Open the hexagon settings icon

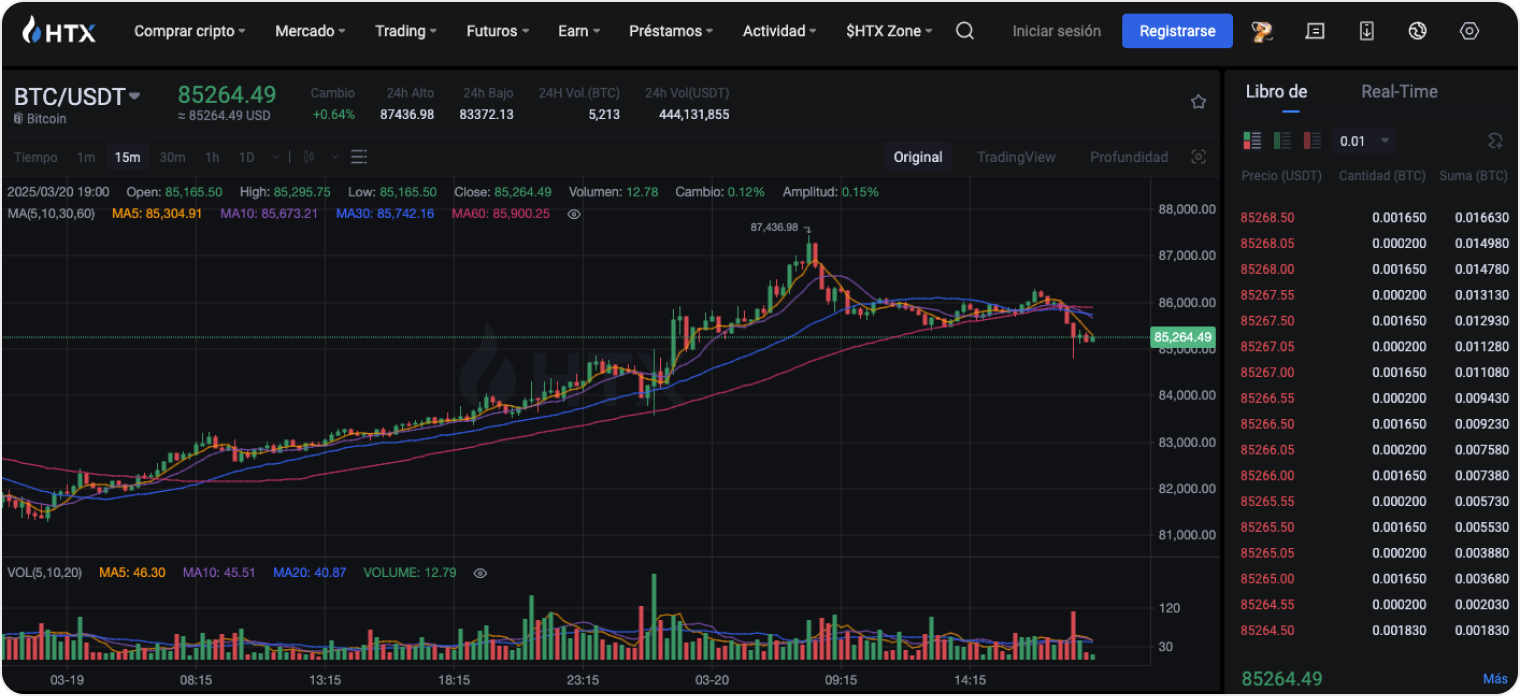[1469, 31]
